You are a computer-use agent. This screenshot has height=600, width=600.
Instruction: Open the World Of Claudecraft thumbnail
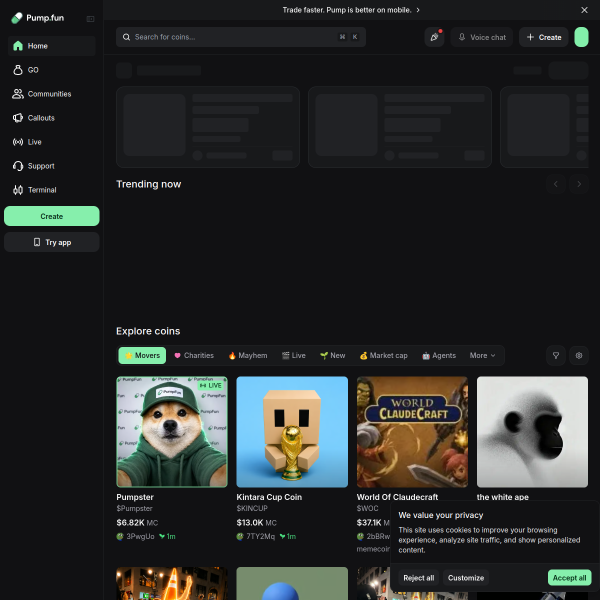(x=412, y=432)
